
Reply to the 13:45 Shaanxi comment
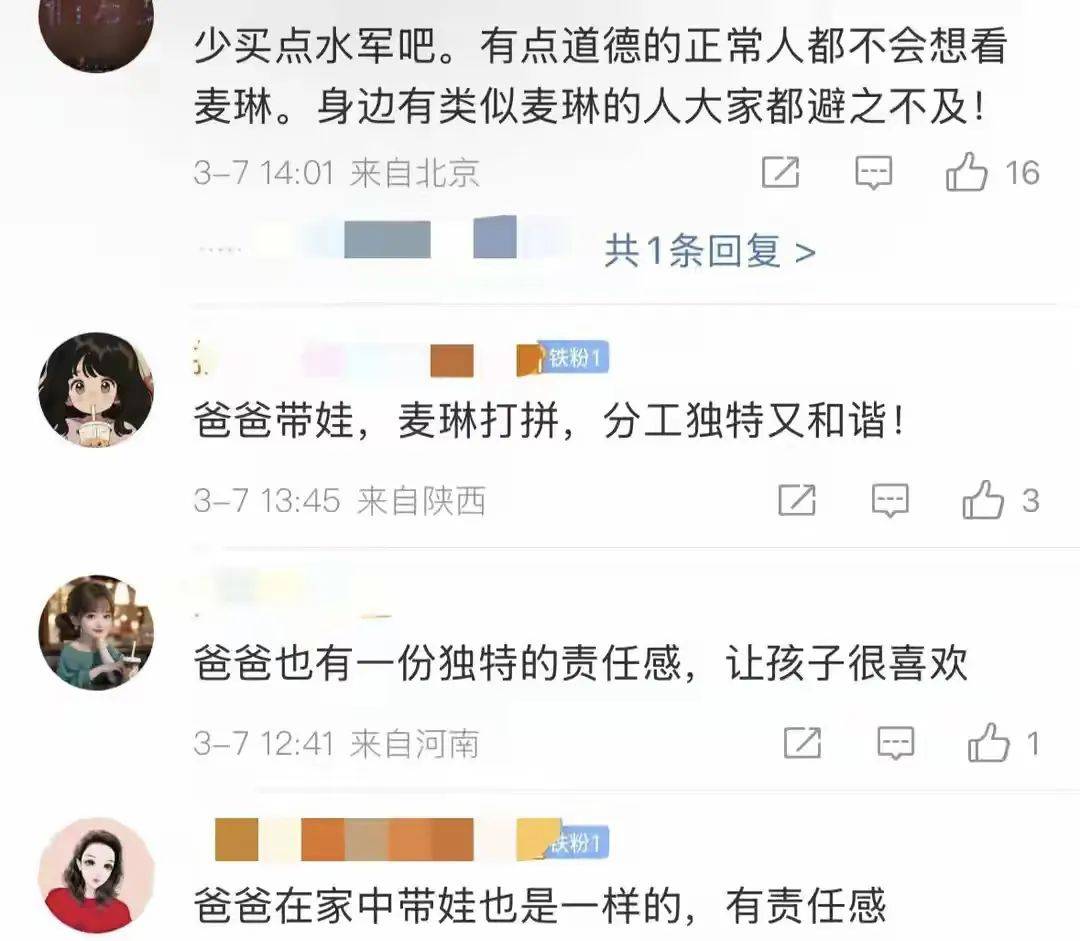pos(890,500)
